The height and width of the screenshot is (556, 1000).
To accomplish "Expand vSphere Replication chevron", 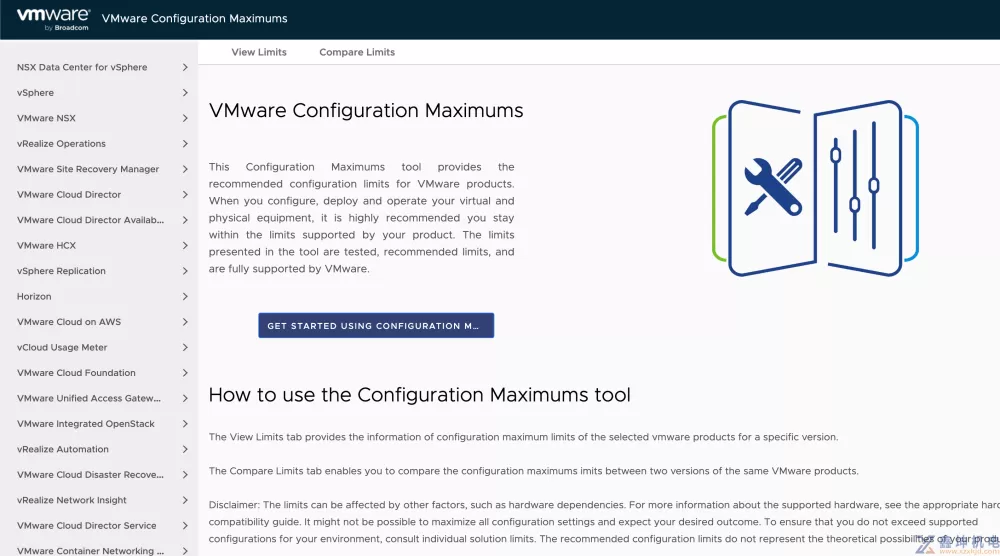I will pos(185,271).
